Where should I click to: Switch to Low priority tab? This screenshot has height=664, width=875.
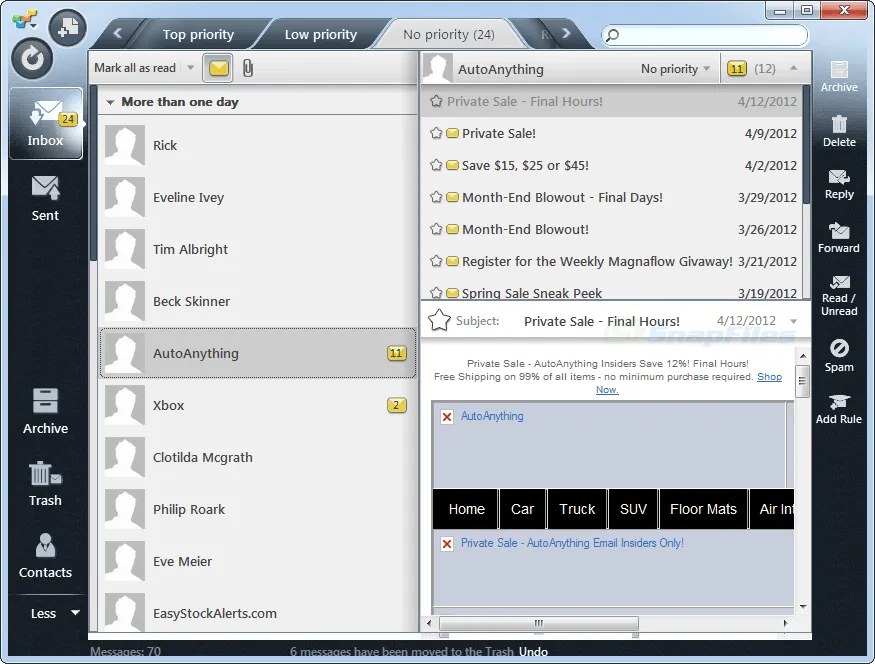321,35
